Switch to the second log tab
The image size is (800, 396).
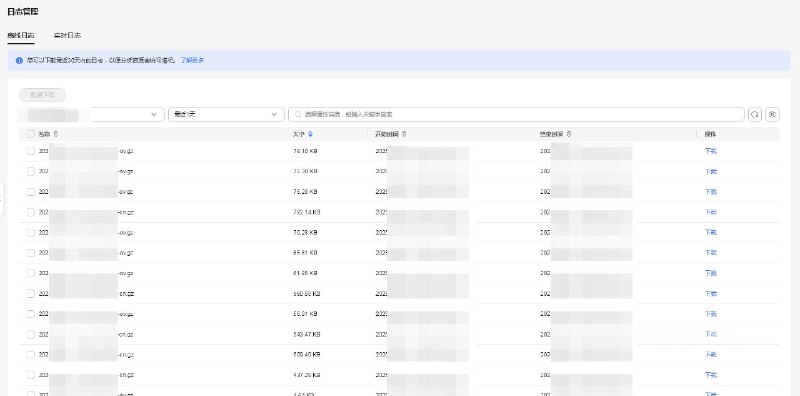(67, 36)
